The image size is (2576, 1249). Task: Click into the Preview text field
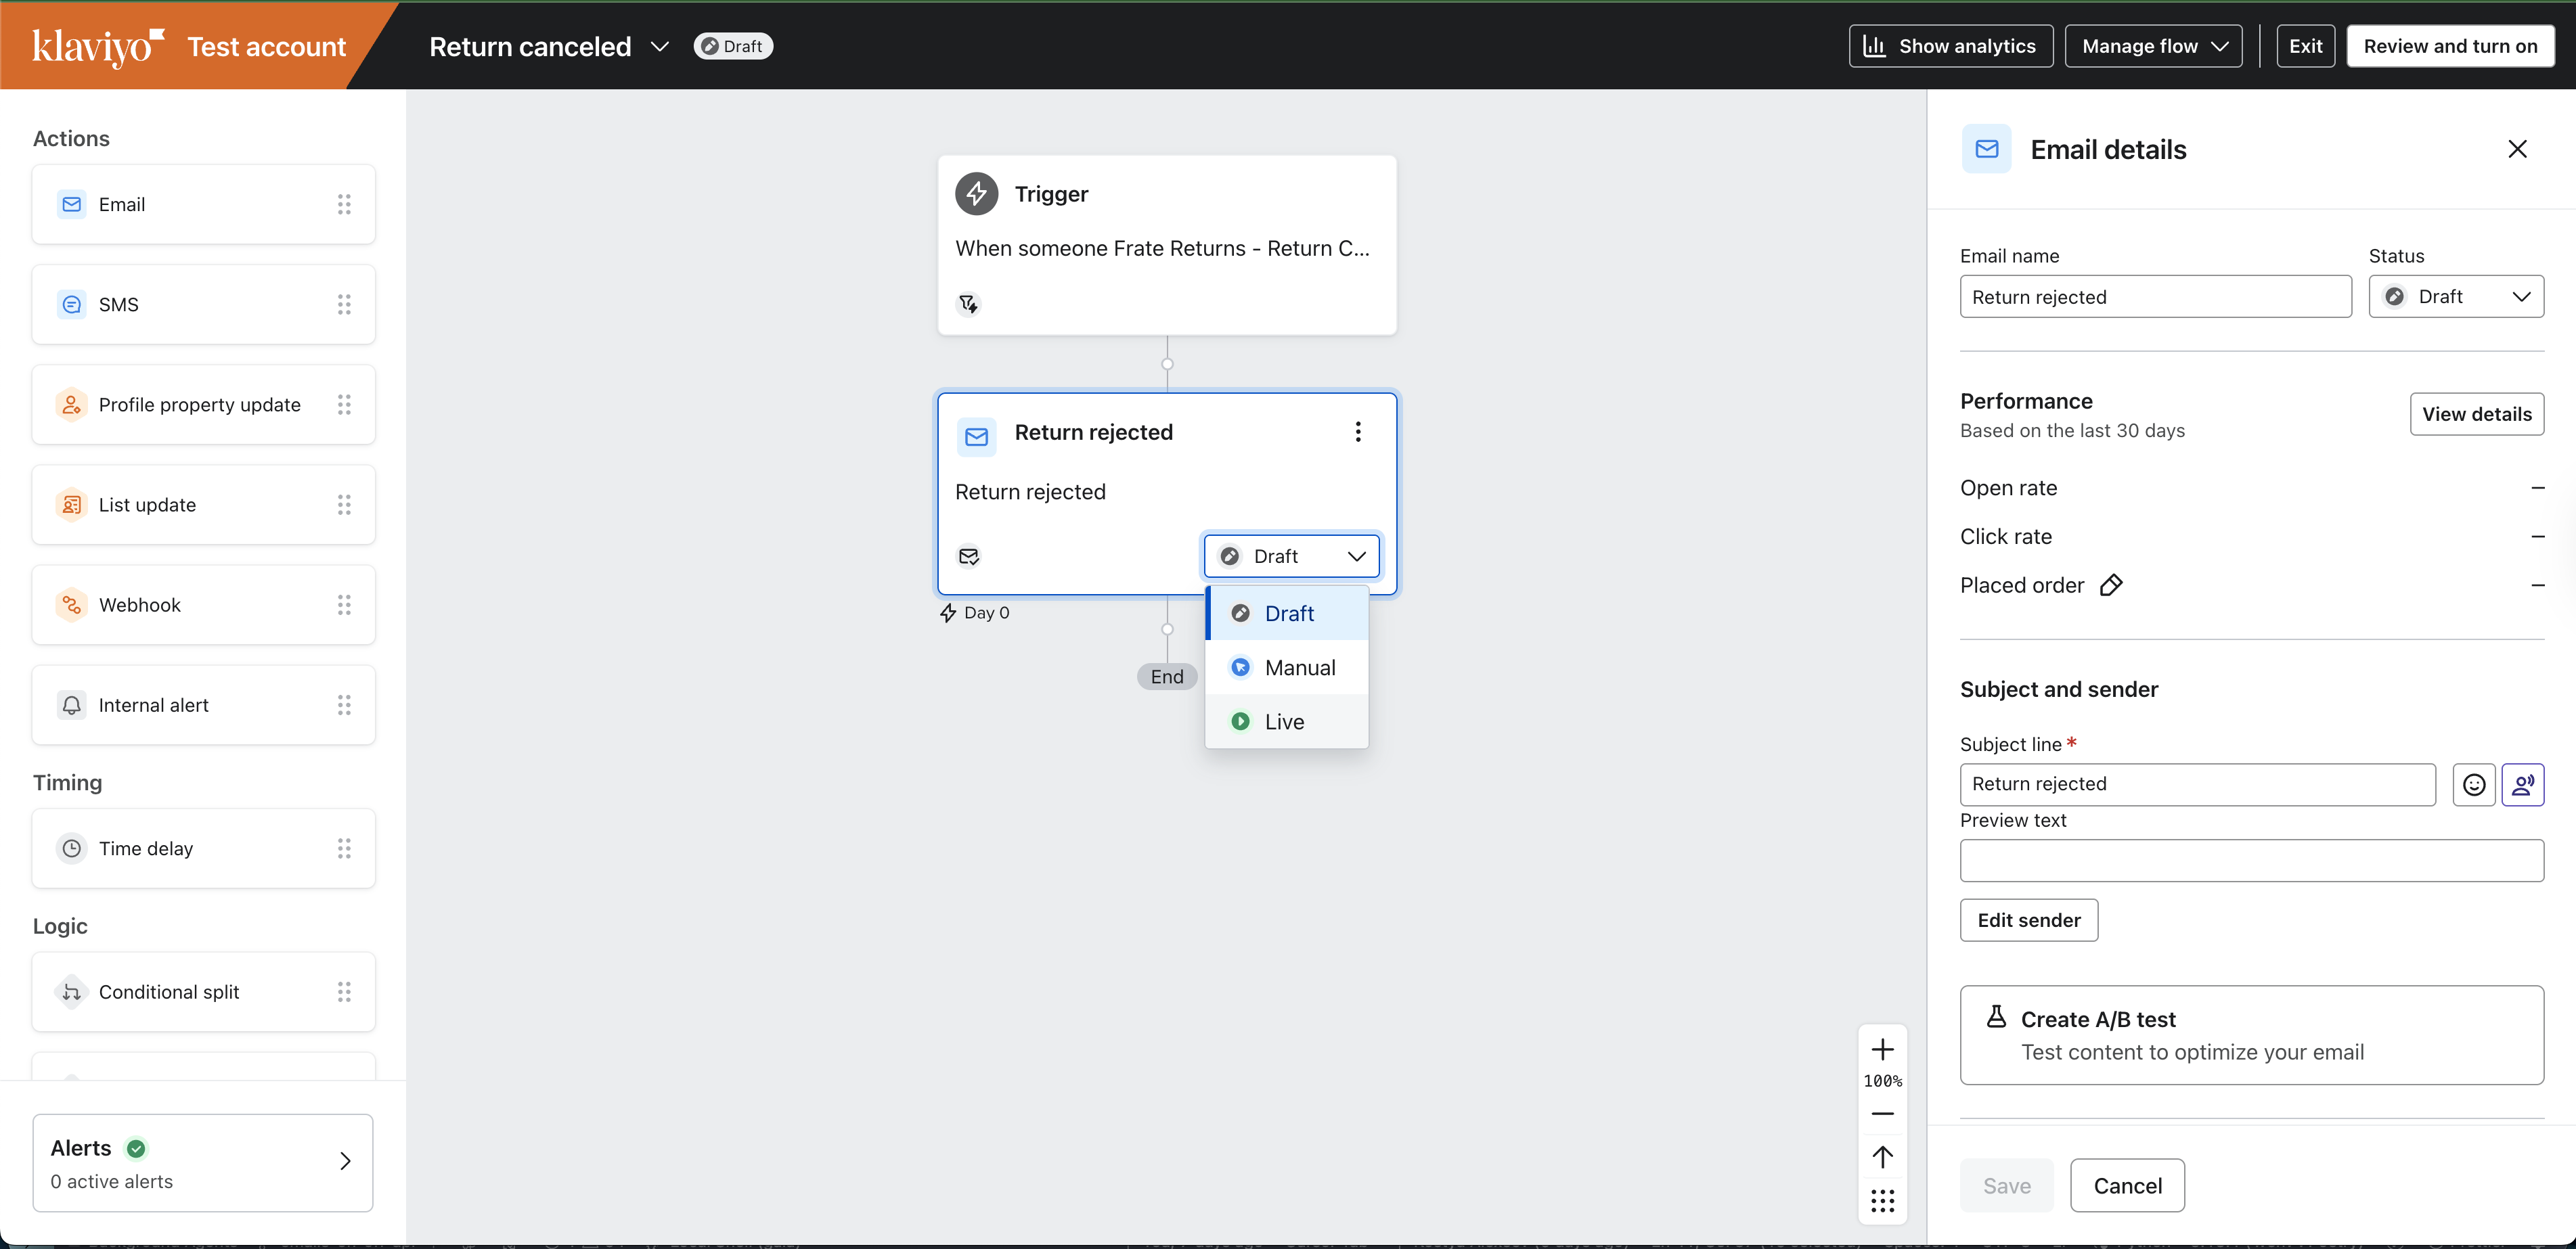point(2251,860)
